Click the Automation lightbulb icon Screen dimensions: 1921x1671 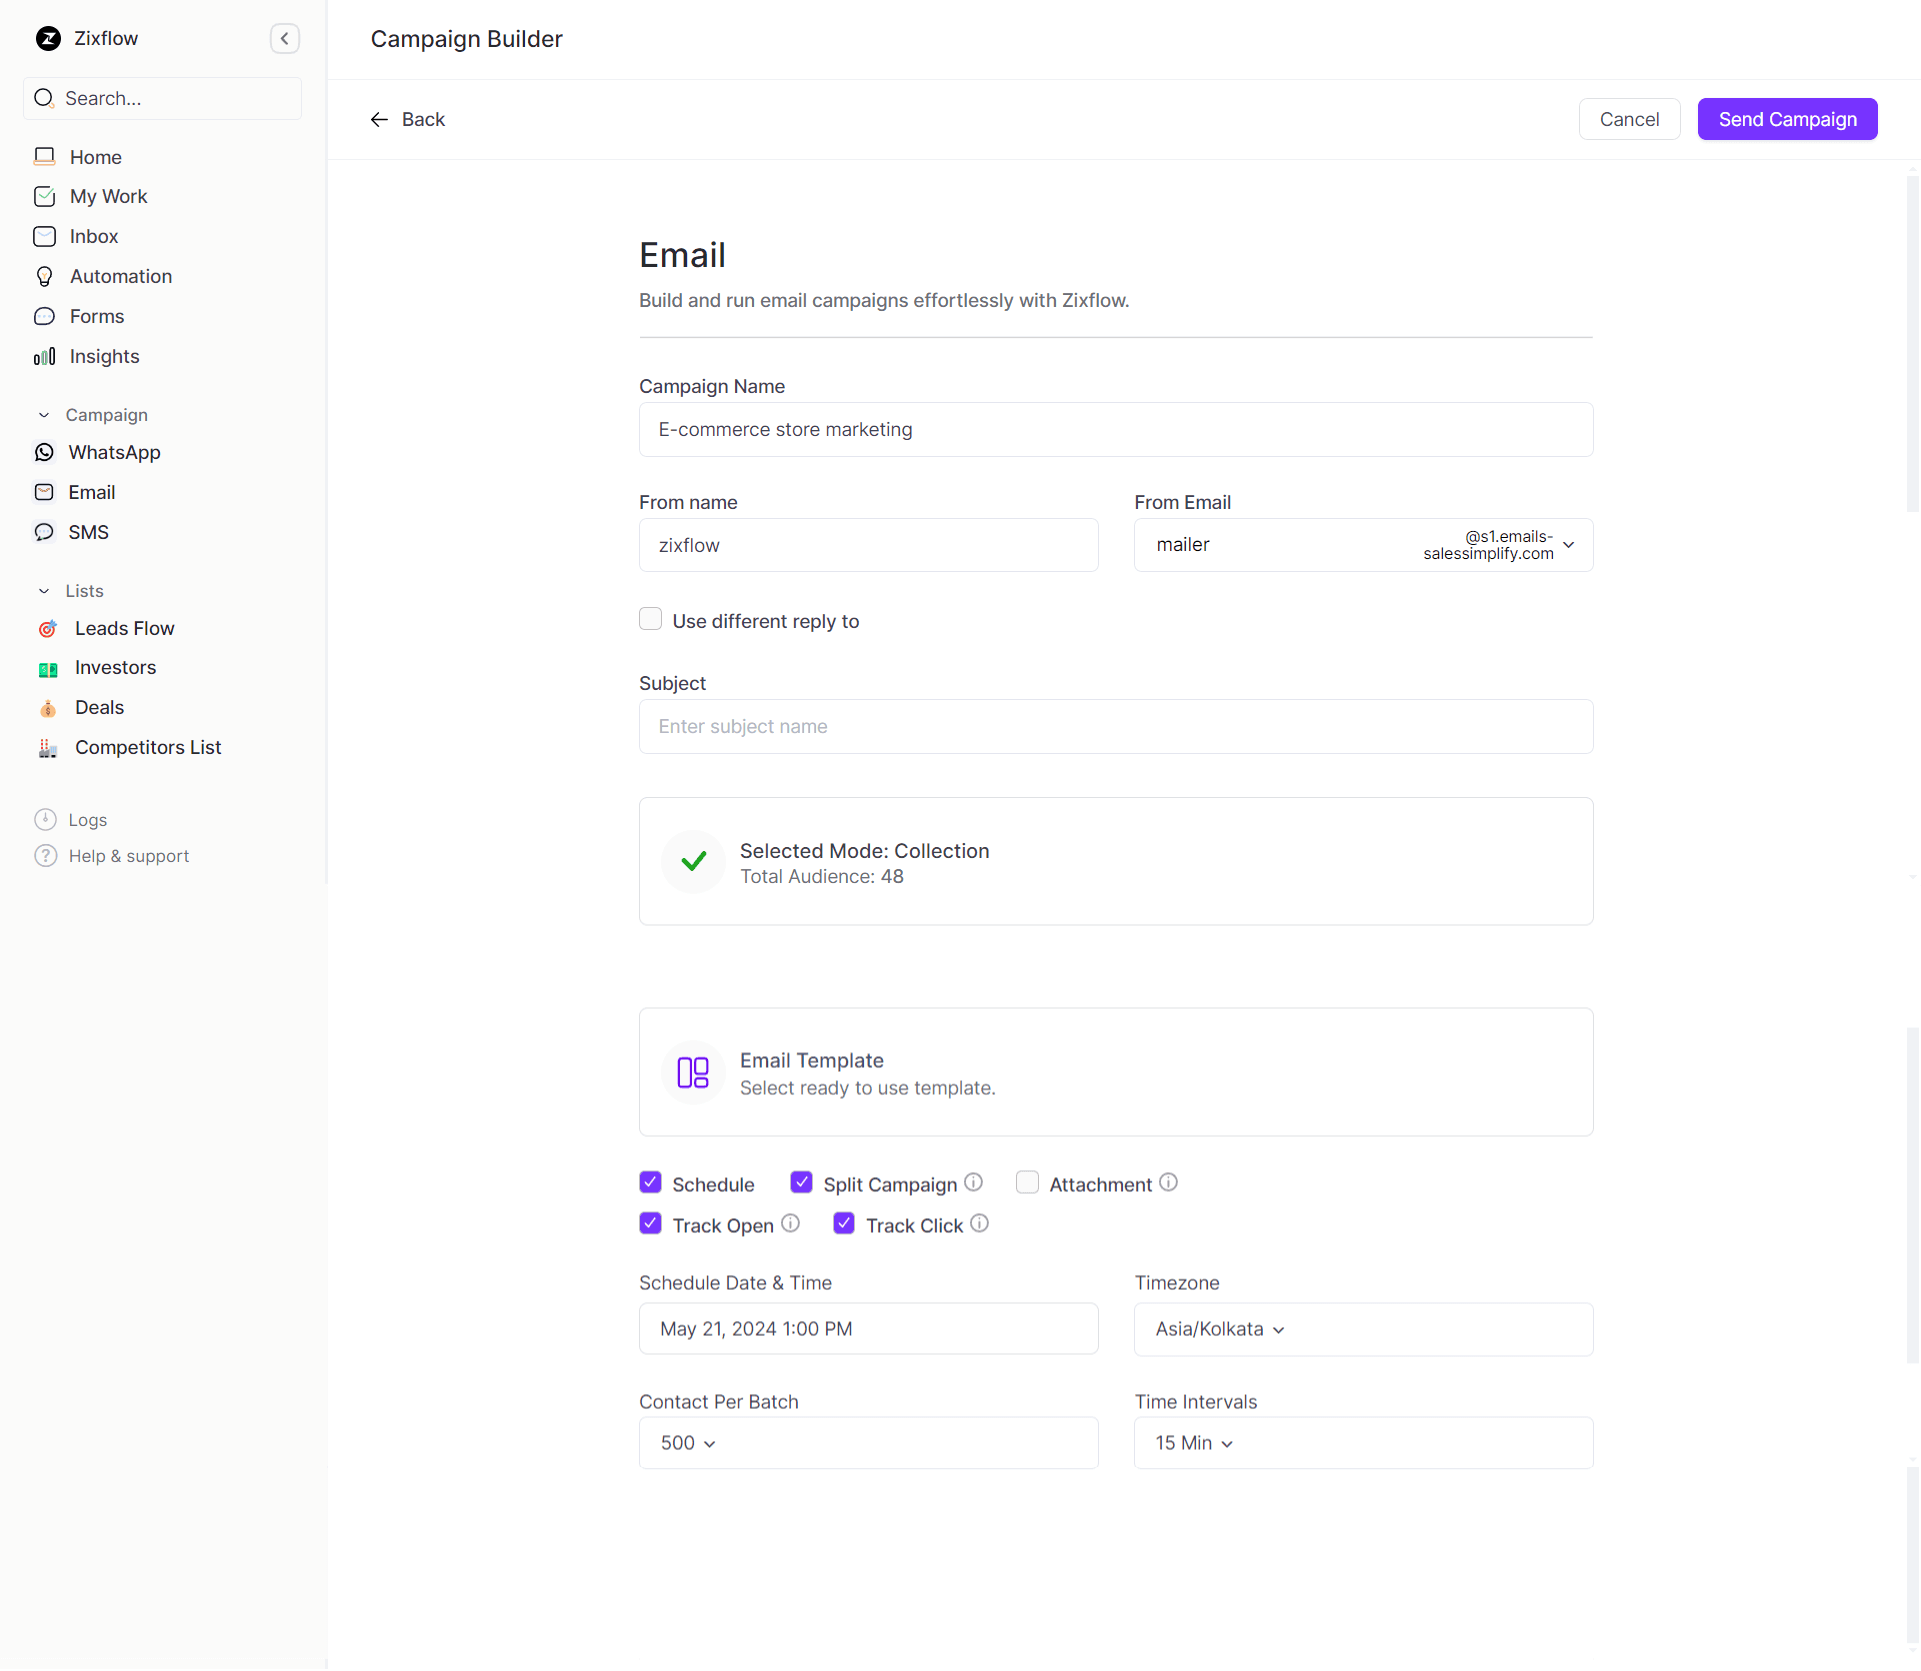45,276
